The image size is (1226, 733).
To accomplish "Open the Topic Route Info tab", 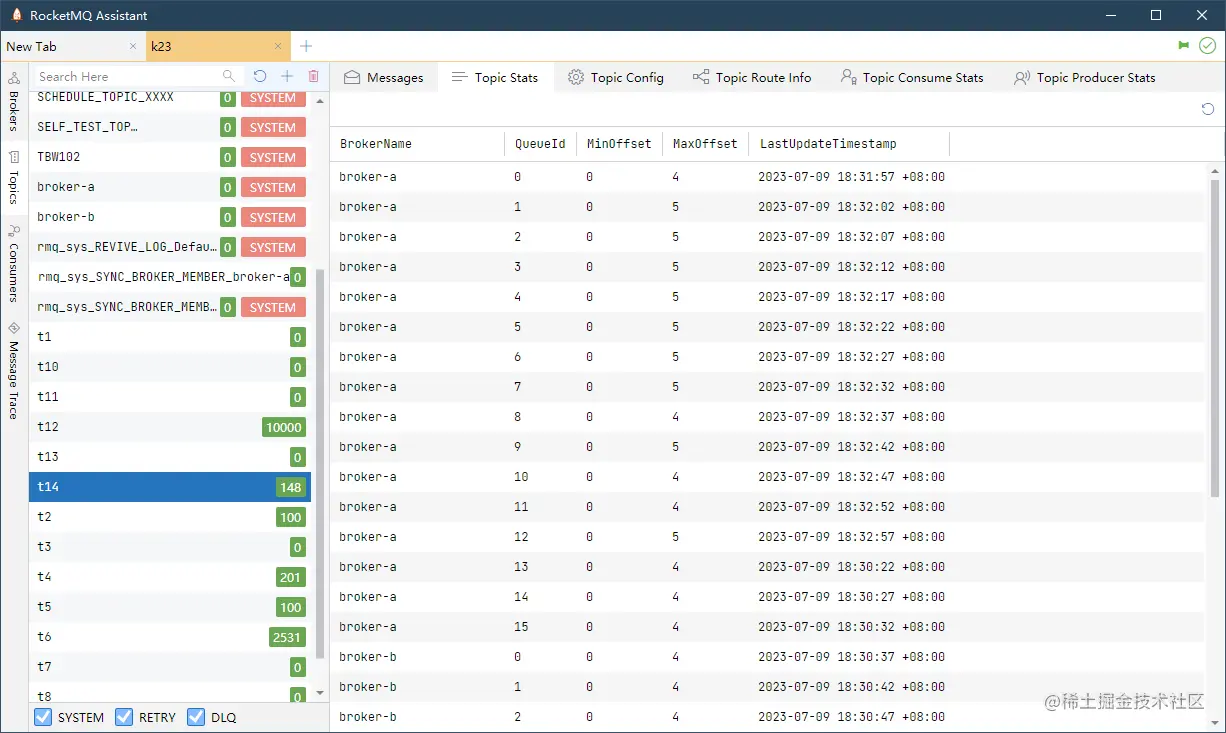I will click(x=752, y=77).
